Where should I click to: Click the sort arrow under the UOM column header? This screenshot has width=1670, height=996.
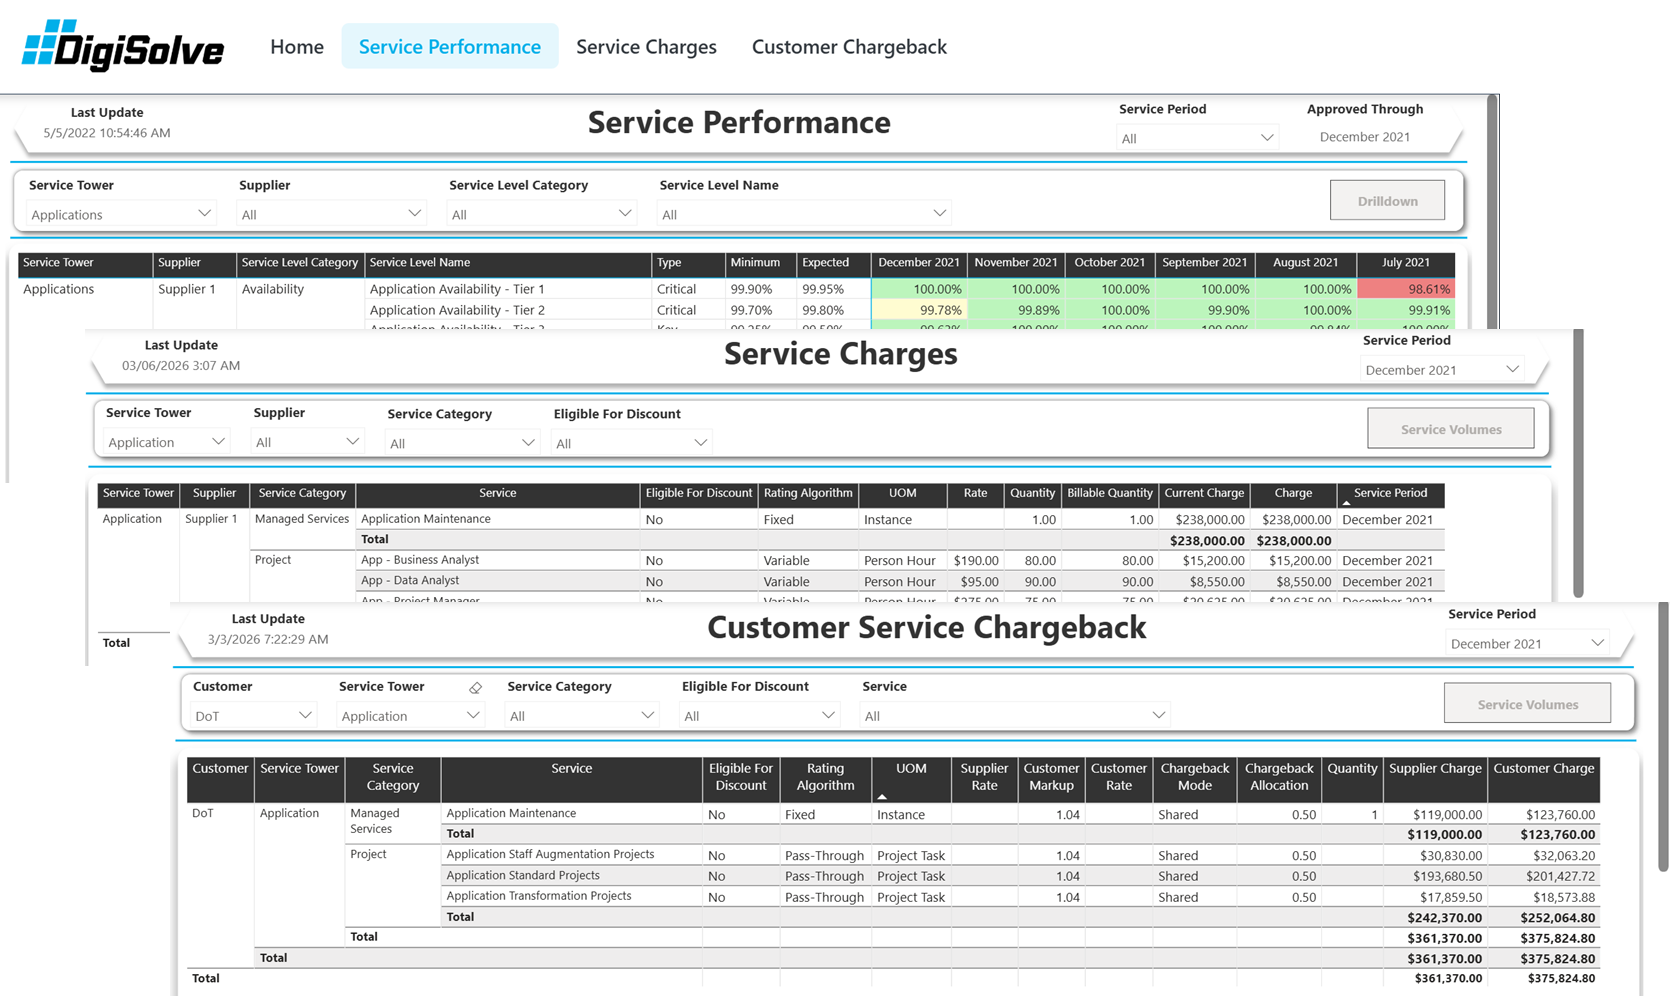[x=881, y=795]
